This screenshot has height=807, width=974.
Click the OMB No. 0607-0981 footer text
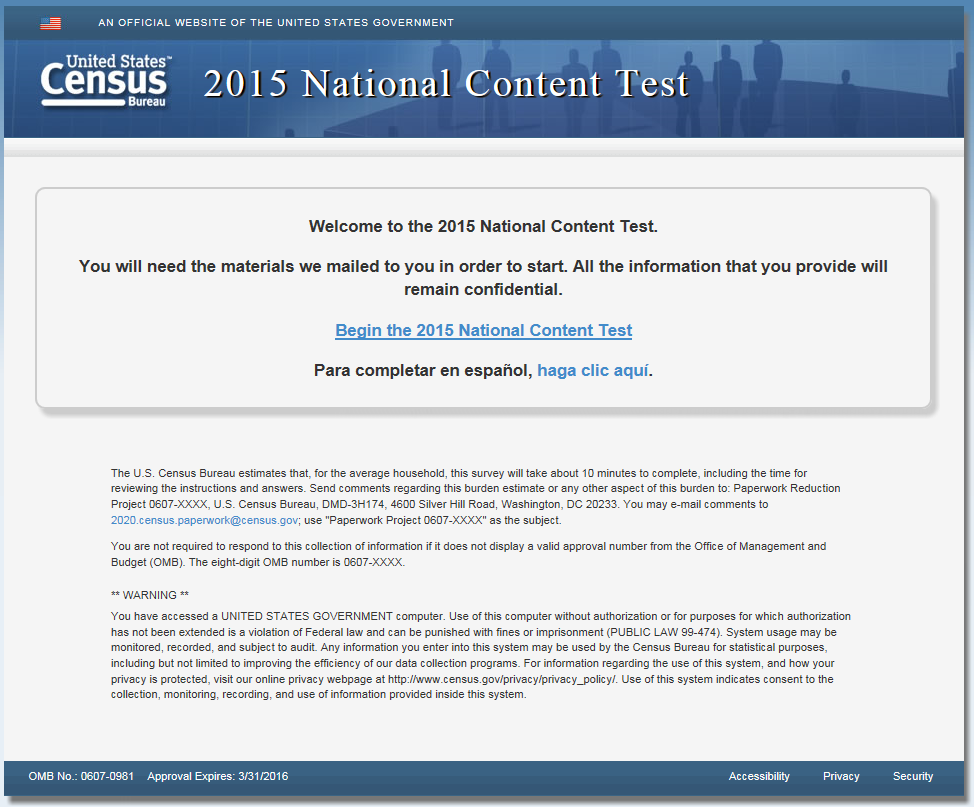(x=82, y=777)
